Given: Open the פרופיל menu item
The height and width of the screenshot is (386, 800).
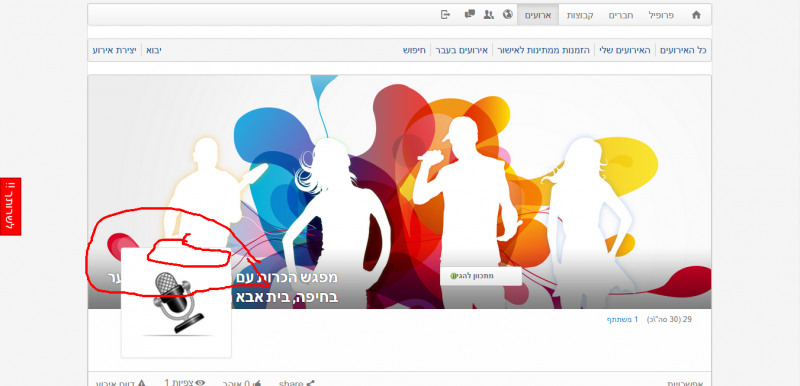Looking at the screenshot, I should pos(661,15).
